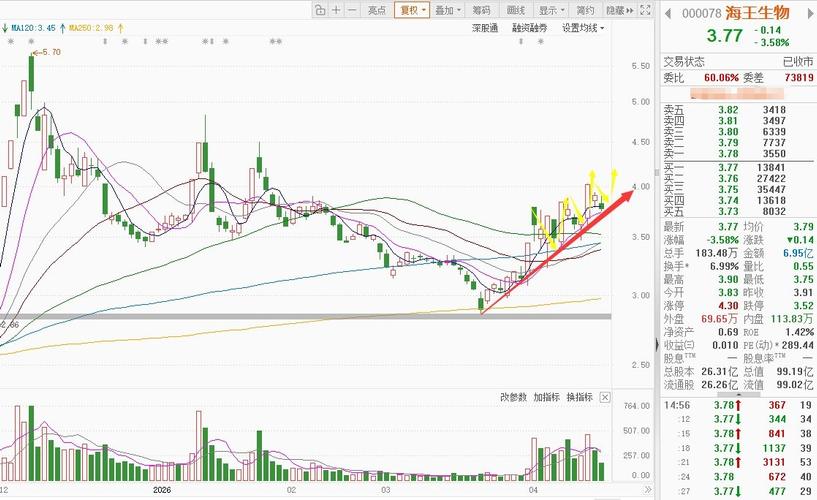Activate the 画线 drawing tools
Screen dimensions: 817x500
[x=516, y=10]
